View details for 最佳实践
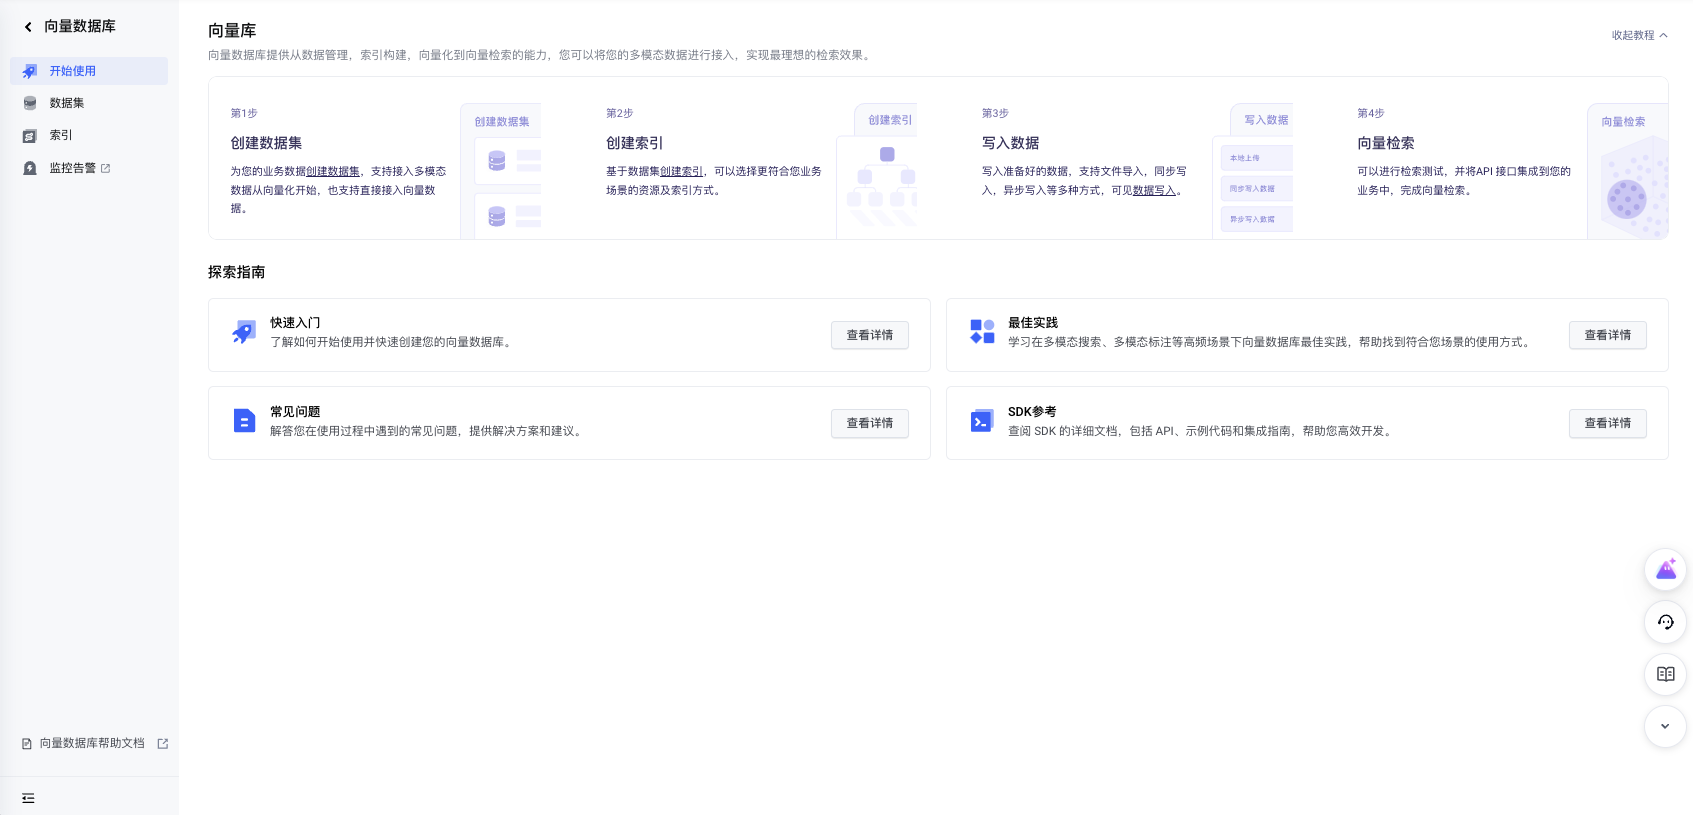 (1608, 335)
